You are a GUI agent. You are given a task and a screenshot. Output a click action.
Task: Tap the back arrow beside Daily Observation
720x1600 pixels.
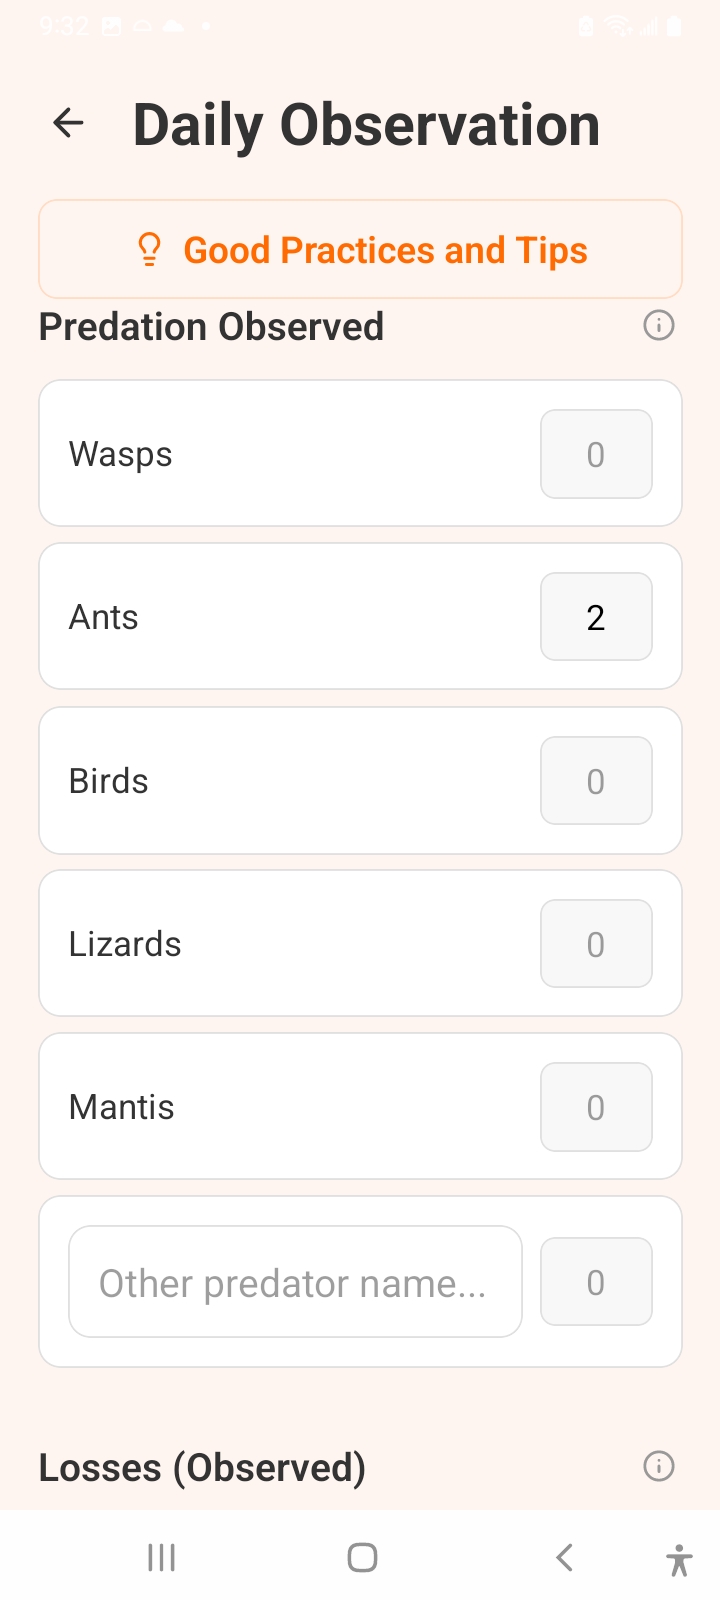coord(68,123)
